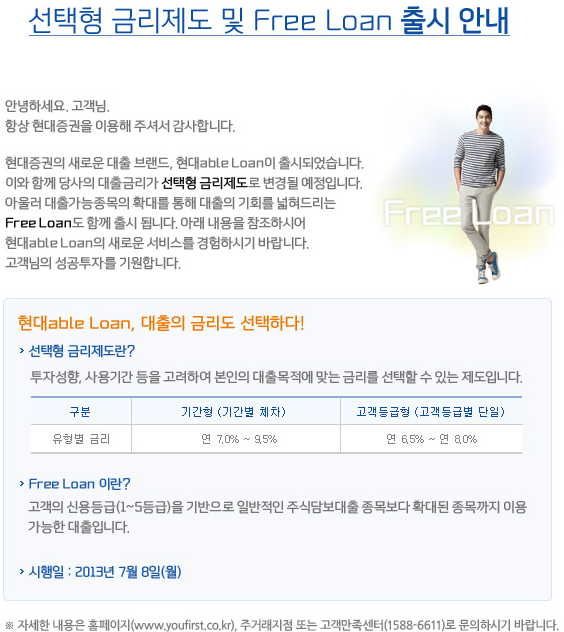Click the '선택형 금리제도란?' heading
Viewport: 564px width, 632px height.
pos(81,351)
